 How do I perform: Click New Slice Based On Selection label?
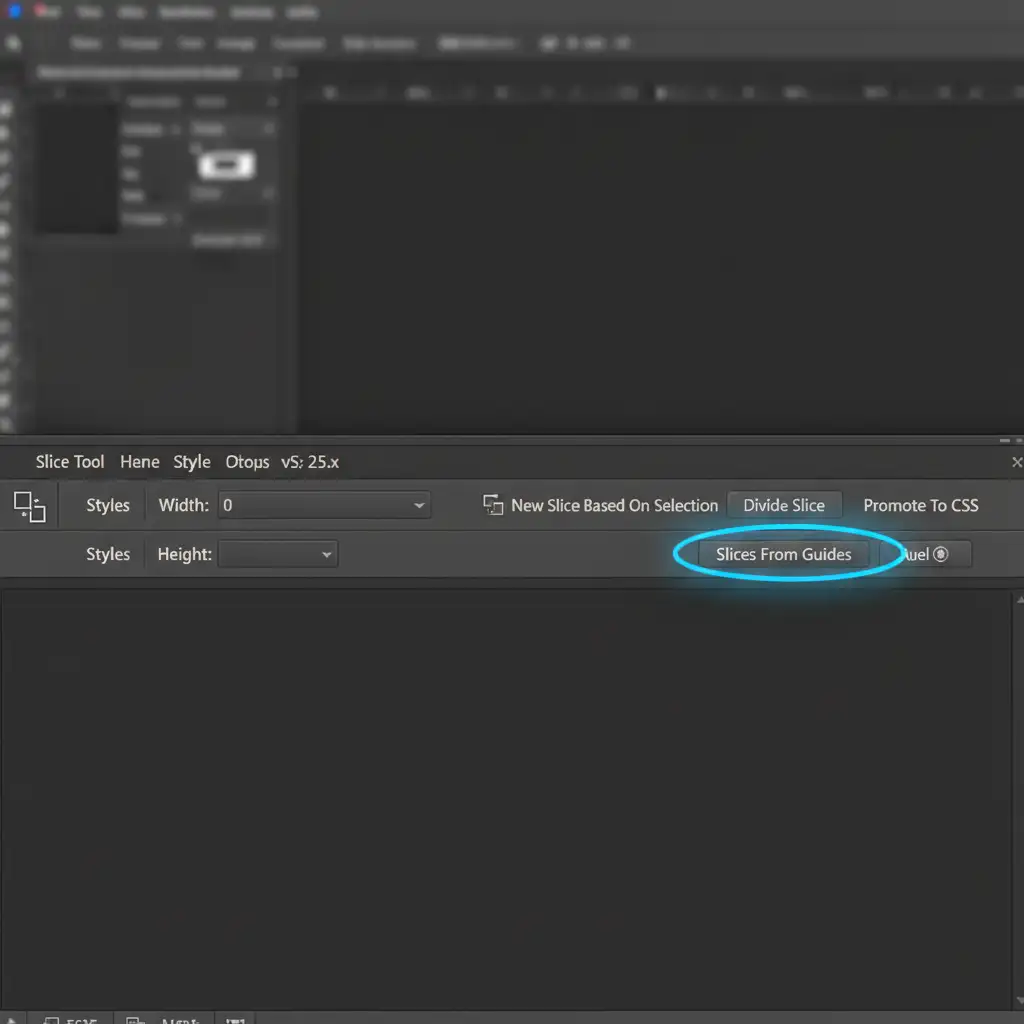click(615, 505)
